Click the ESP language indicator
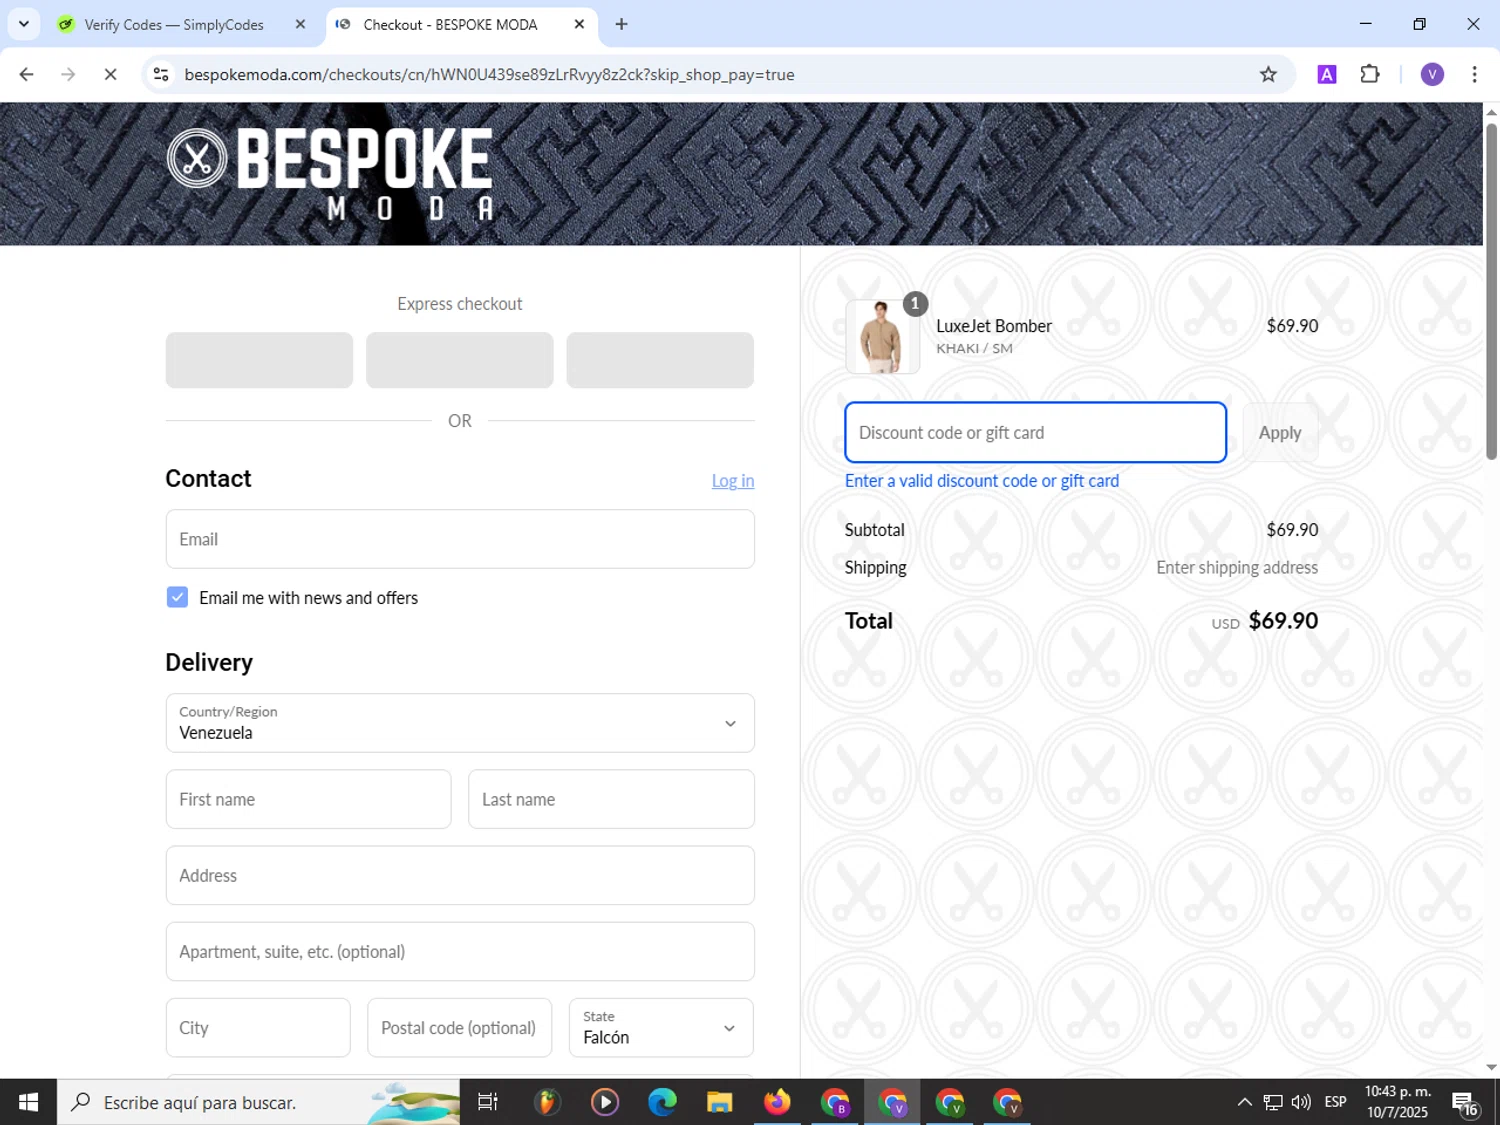 click(1335, 1102)
